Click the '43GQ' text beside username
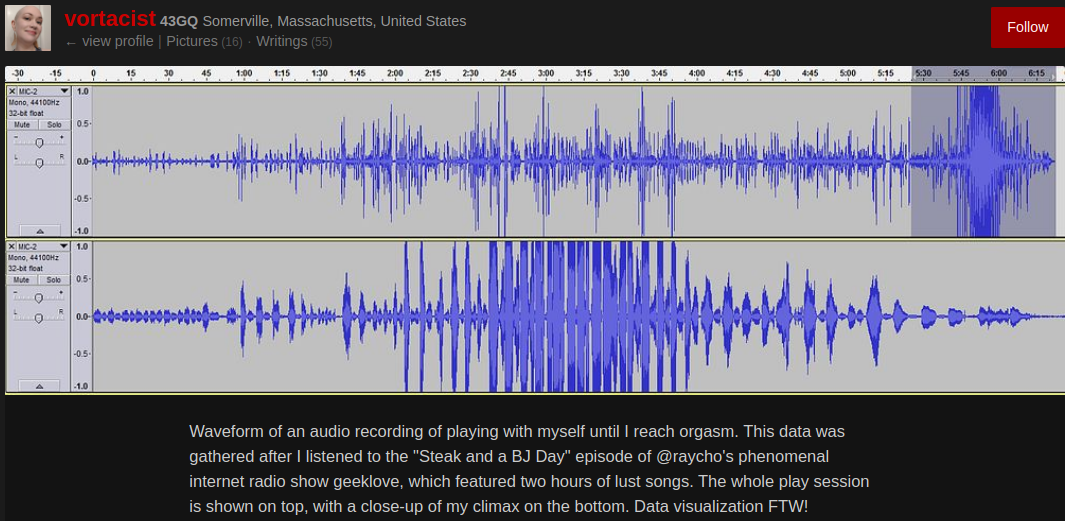 pos(179,22)
